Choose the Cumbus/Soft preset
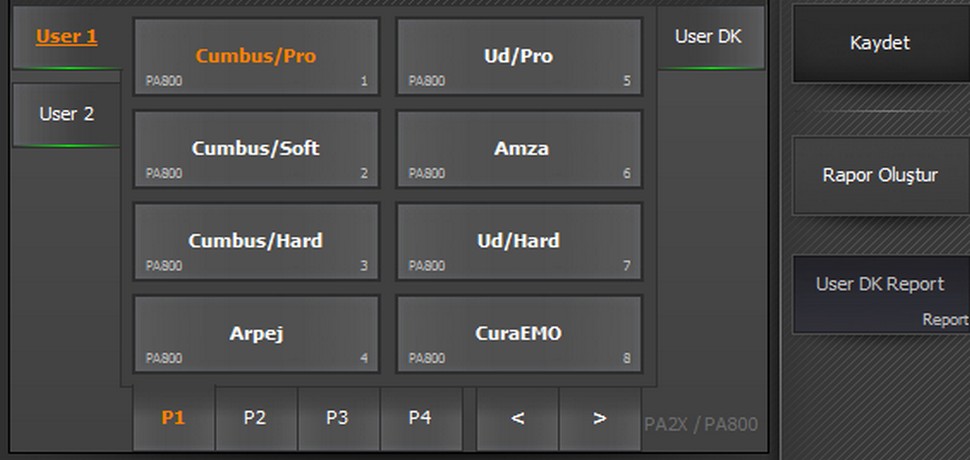The height and width of the screenshot is (460, 970). (x=256, y=149)
